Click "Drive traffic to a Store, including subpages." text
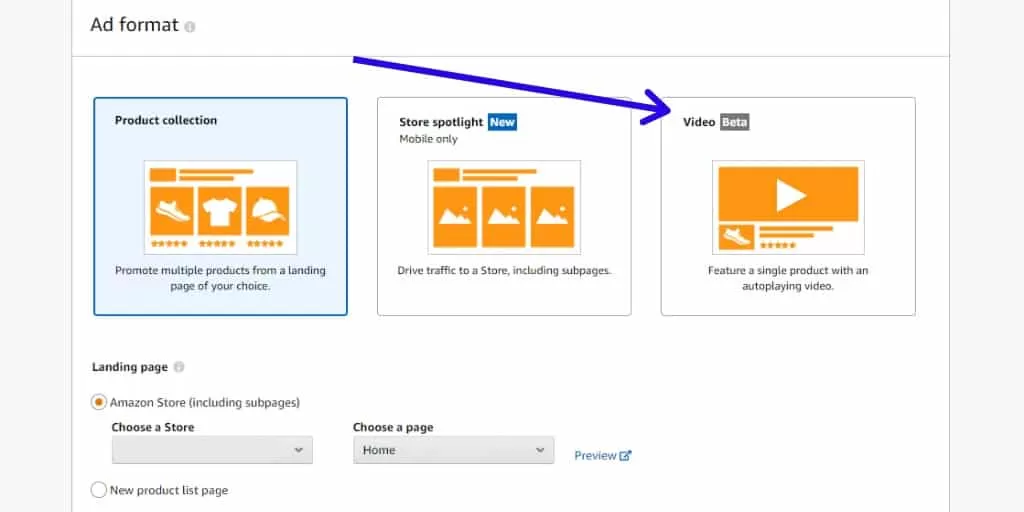This screenshot has height=512, width=1024. point(504,270)
